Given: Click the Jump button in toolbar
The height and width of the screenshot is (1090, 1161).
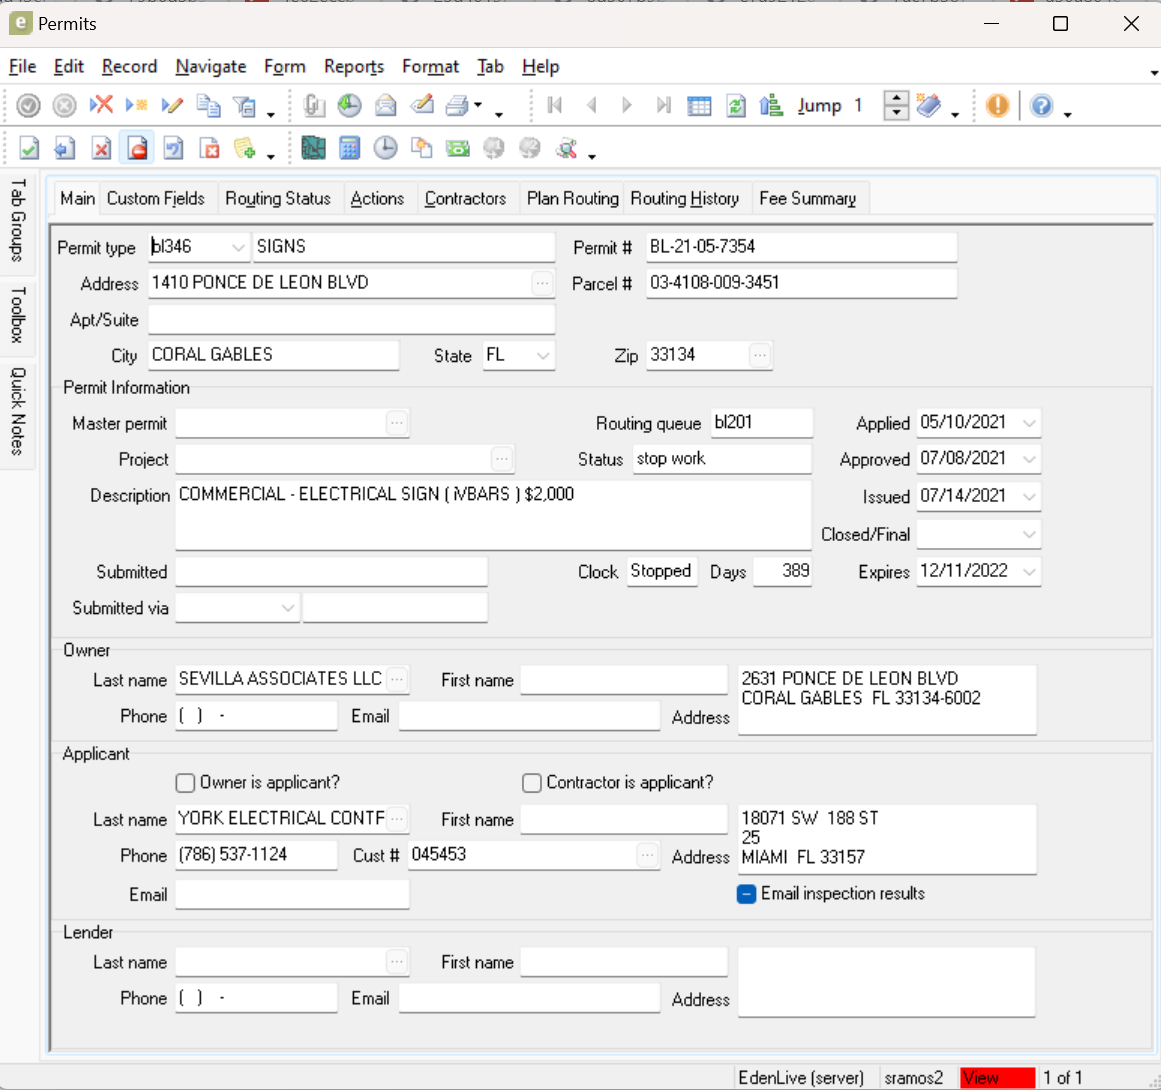Looking at the screenshot, I should point(819,106).
